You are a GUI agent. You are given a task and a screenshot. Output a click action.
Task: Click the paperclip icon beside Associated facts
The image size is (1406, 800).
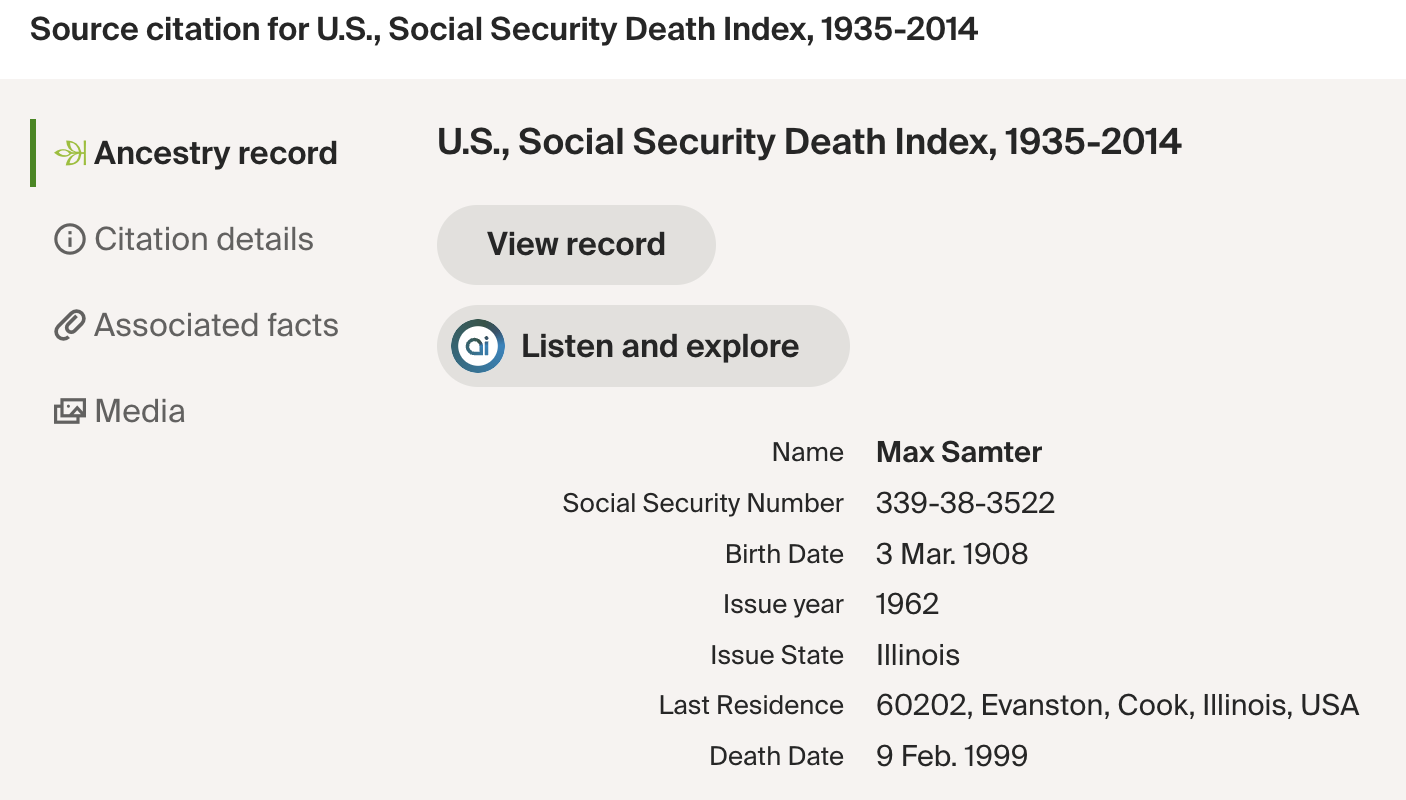[x=69, y=326]
